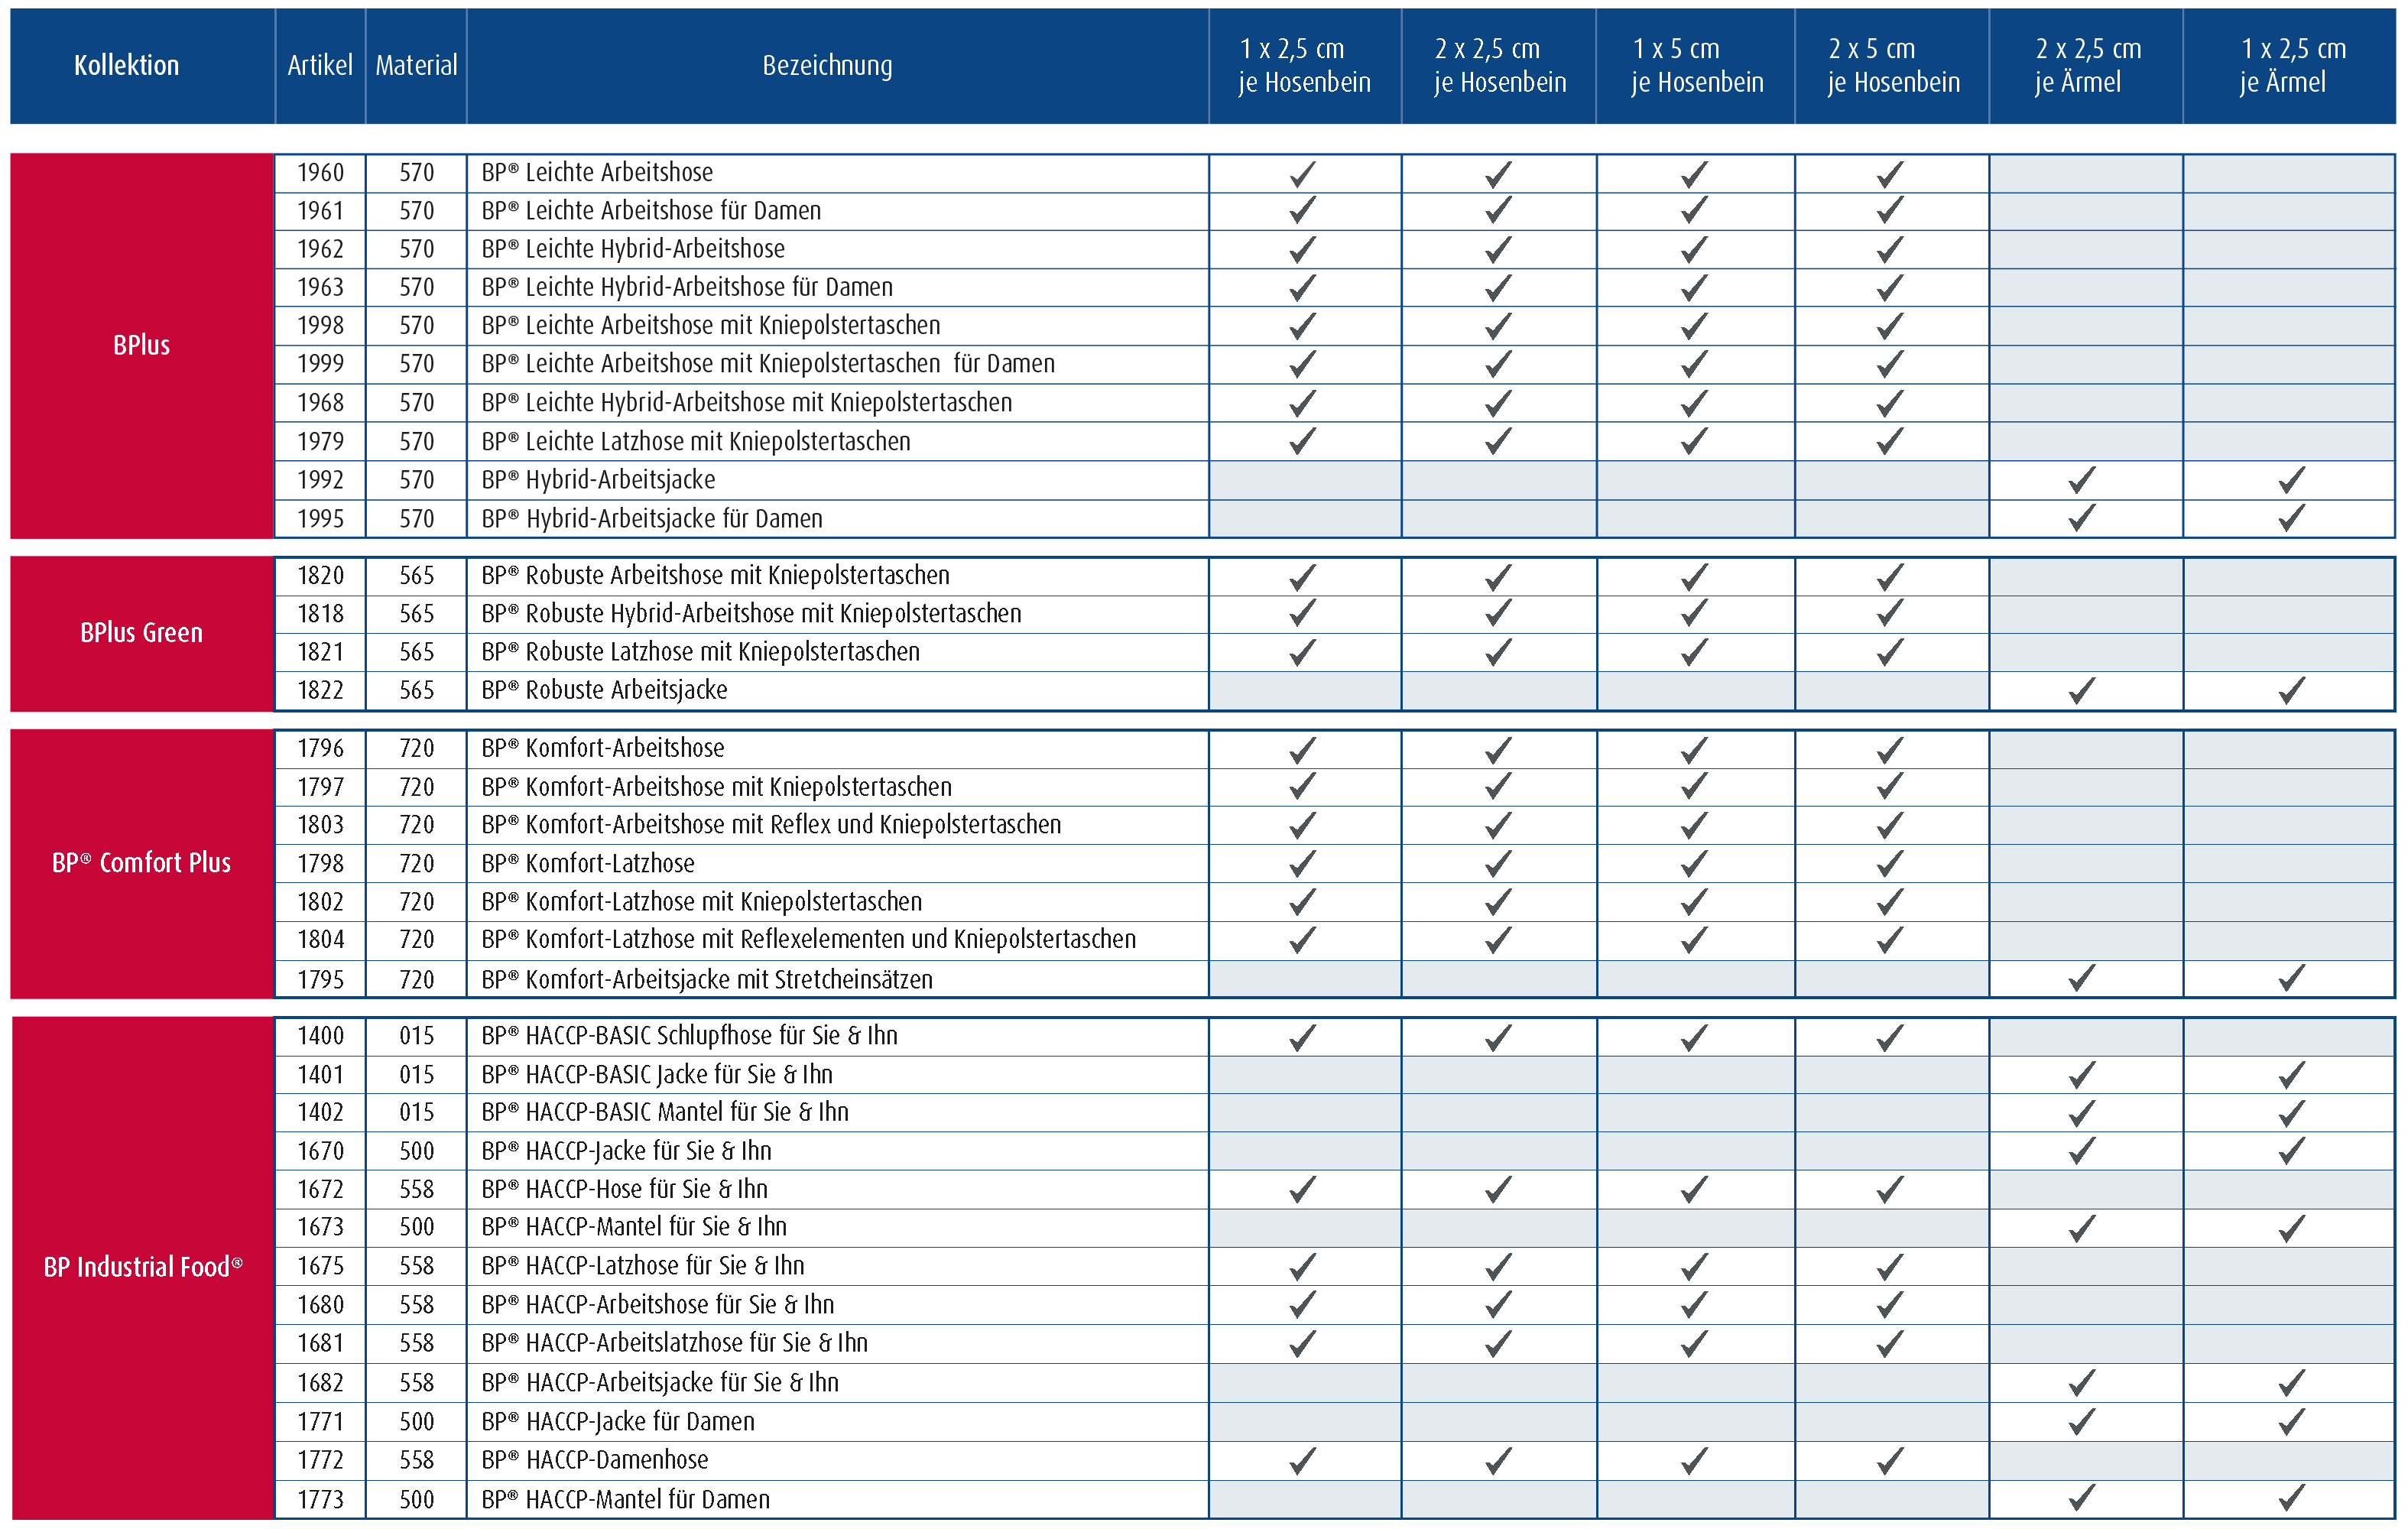Click the BP Comfort Plus collection label
This screenshot has width=2408, height=1529.
(x=141, y=863)
